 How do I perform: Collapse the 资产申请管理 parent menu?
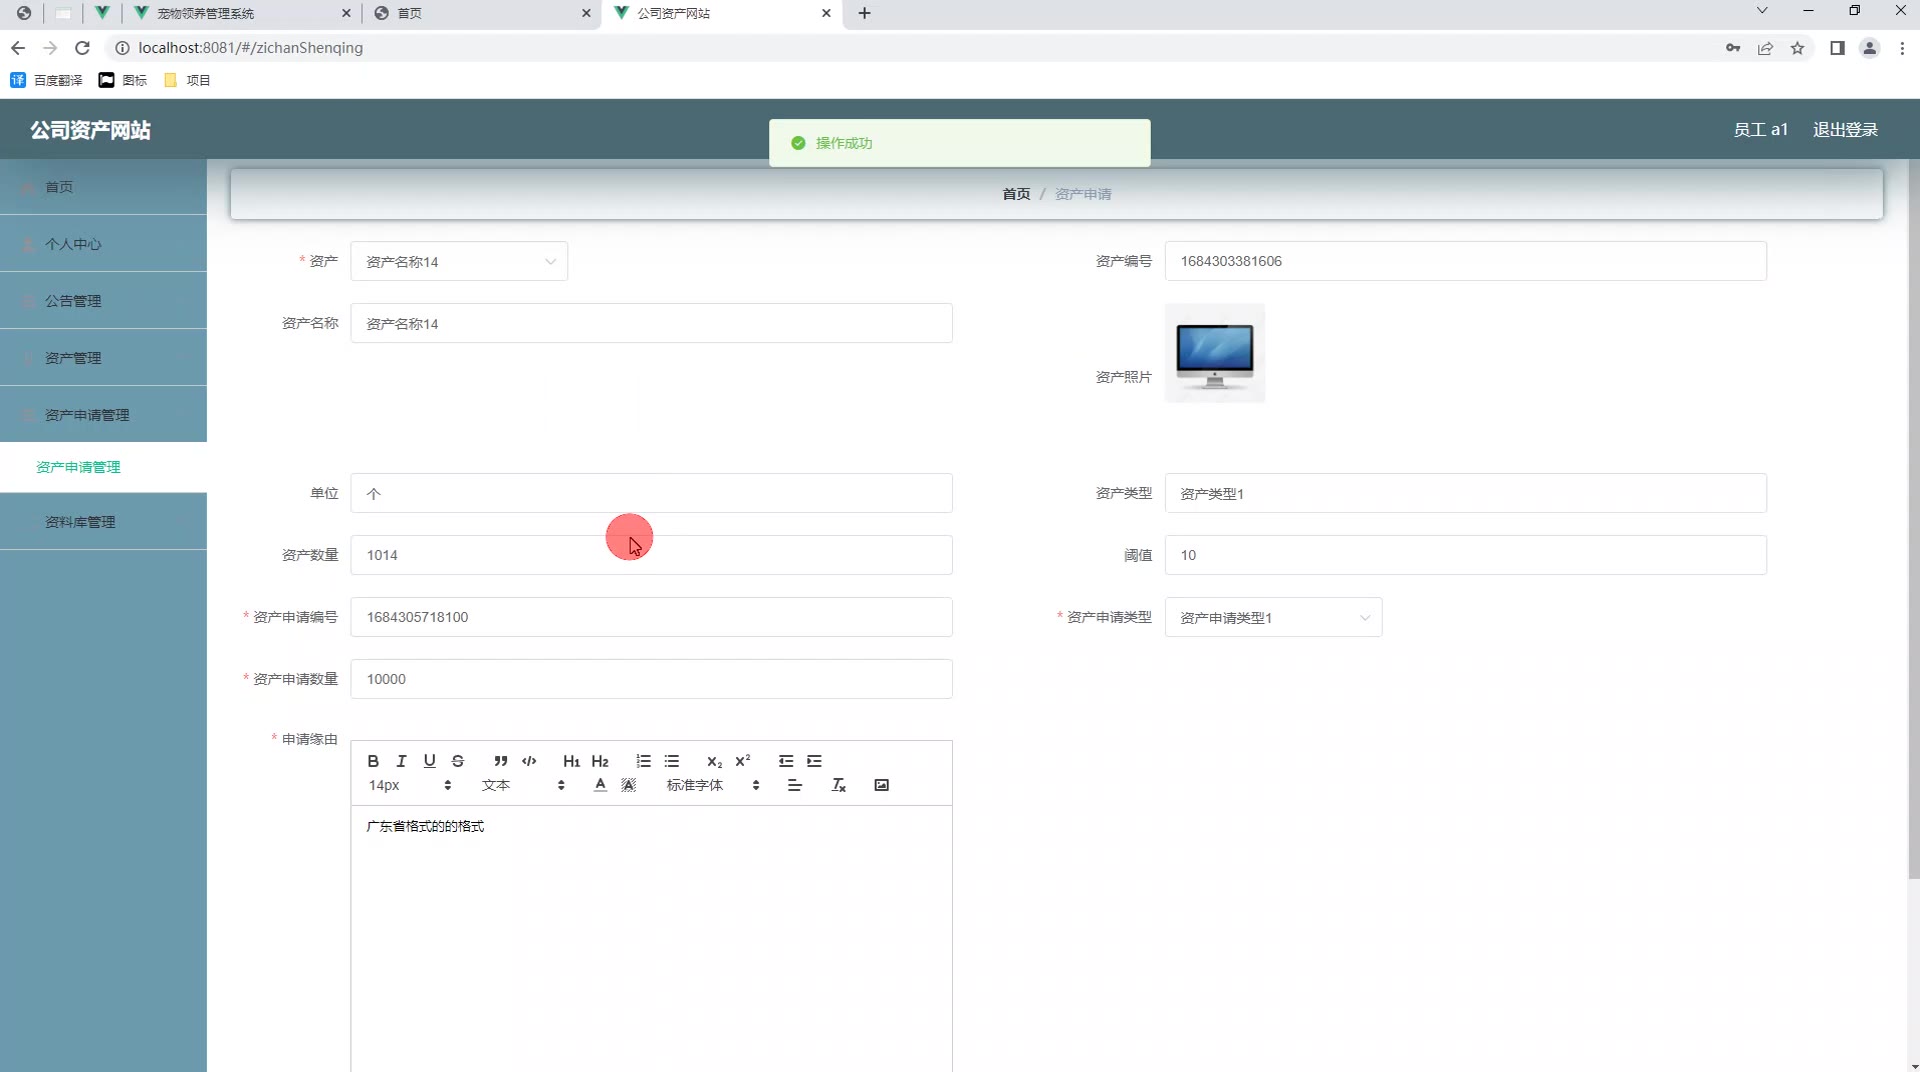tap(103, 415)
